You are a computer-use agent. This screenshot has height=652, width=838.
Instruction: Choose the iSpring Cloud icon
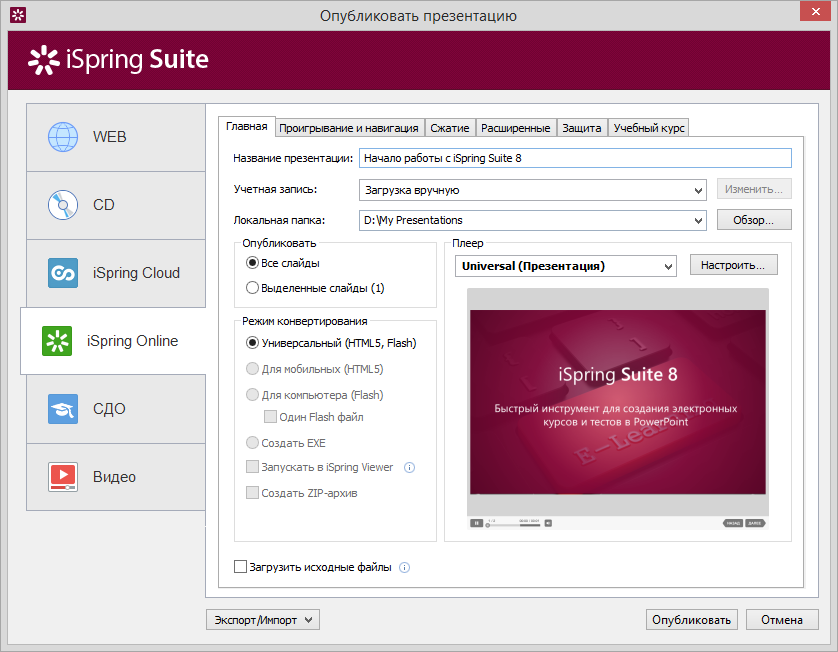[63, 273]
